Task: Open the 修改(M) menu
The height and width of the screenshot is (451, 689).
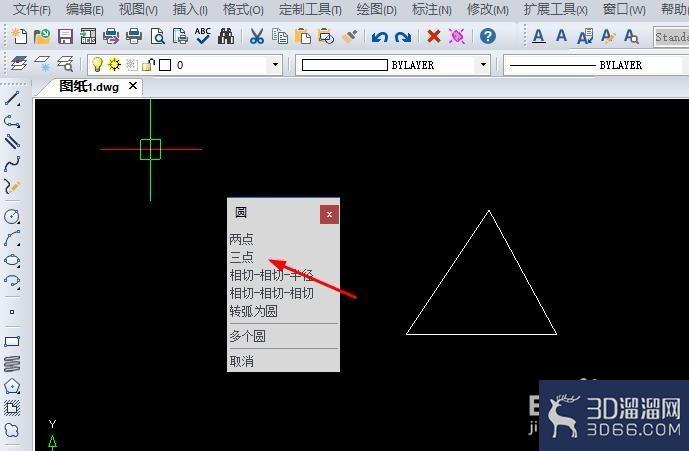Action: 488,9
